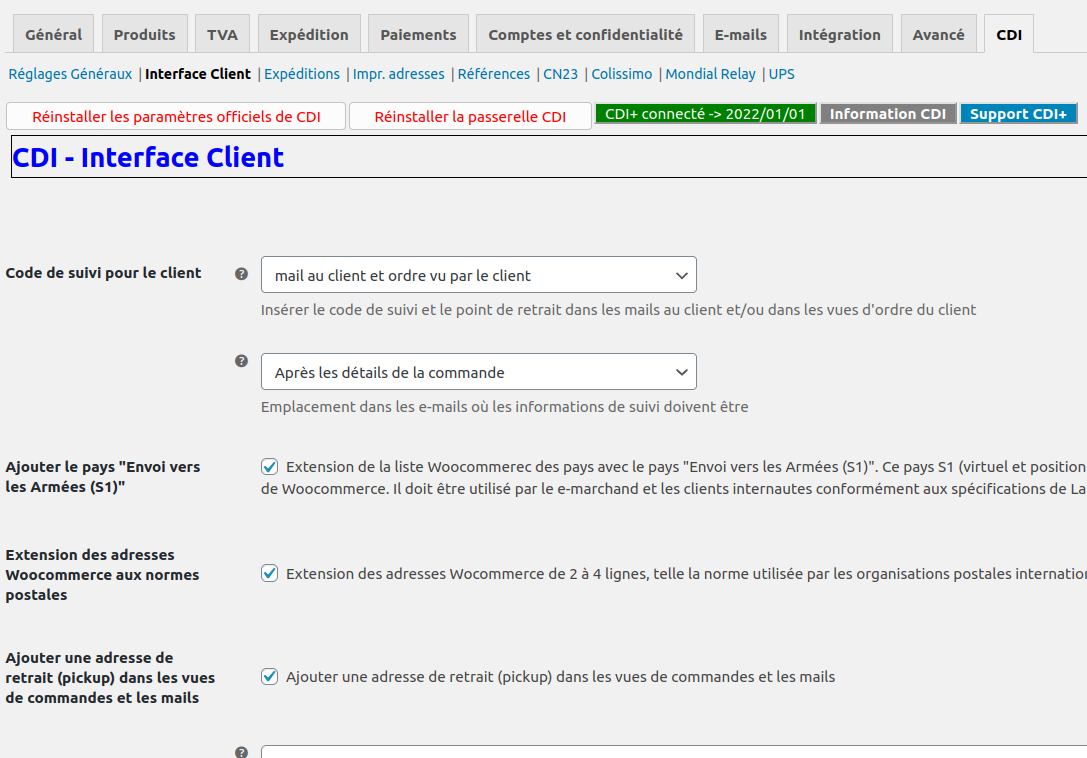Click Emplacement dans les e-mails description text
The height and width of the screenshot is (758, 1087).
[505, 407]
